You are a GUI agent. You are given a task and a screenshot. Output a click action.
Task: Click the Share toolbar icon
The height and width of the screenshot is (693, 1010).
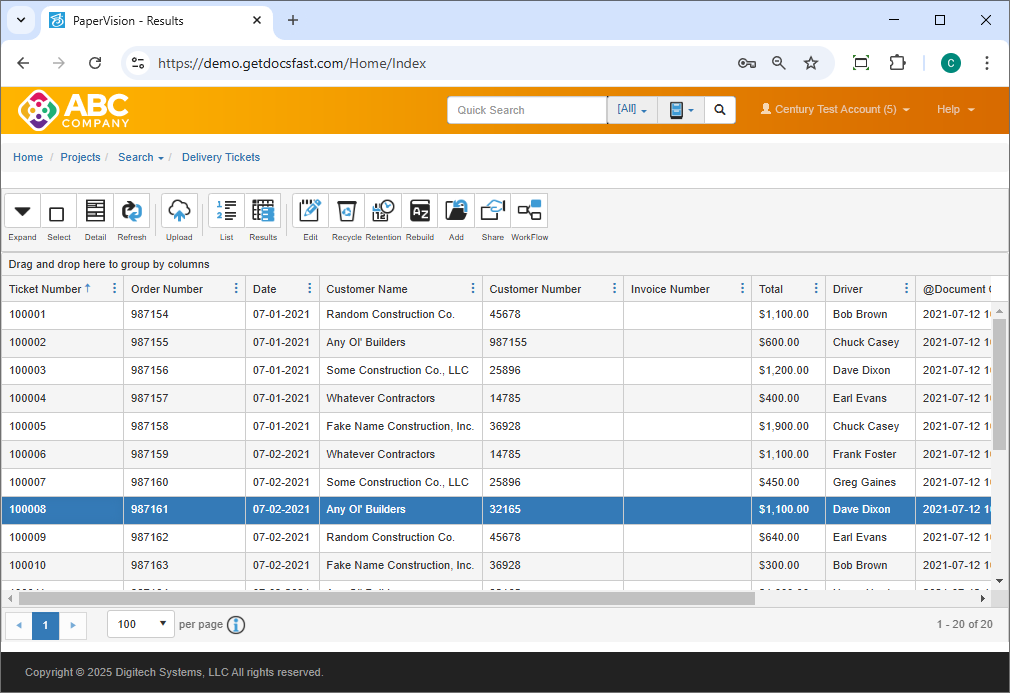(493, 212)
